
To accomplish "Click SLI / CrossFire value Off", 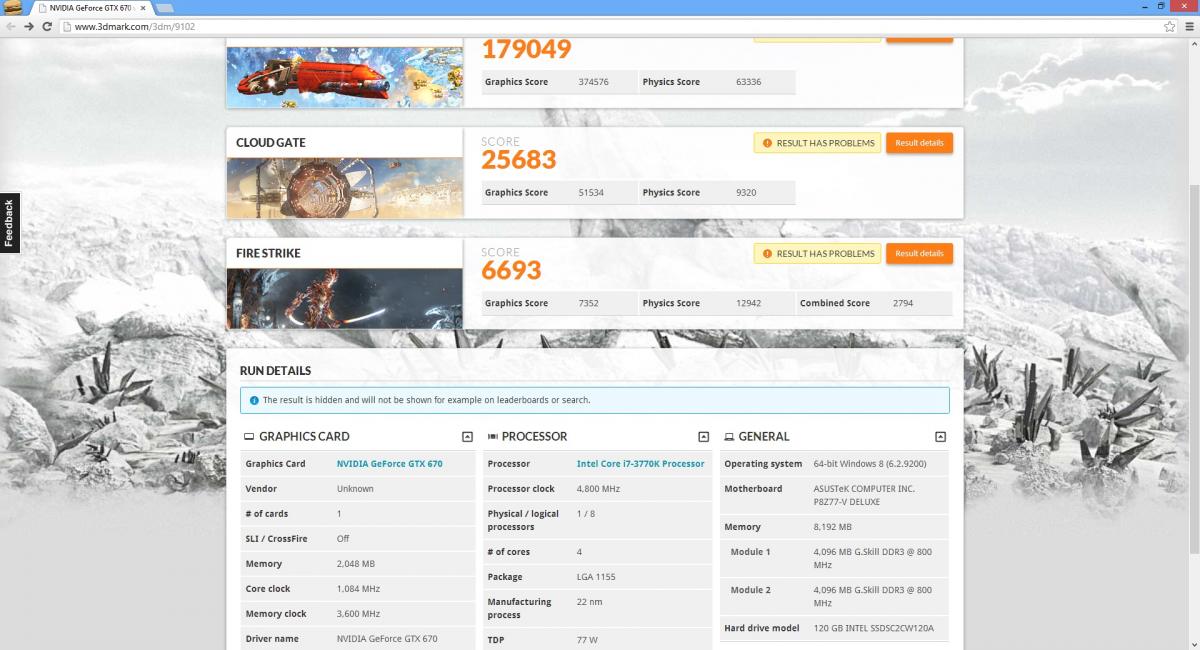I will (x=343, y=539).
